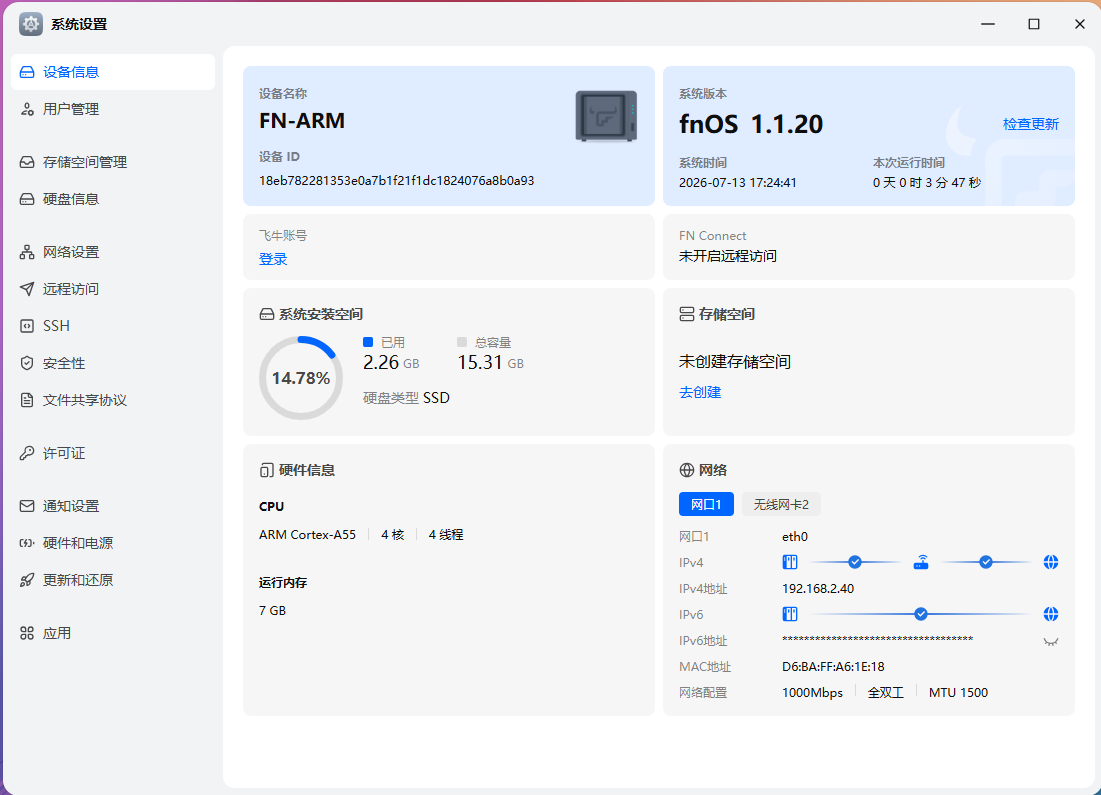Click the 网络 globe header icon
The height and width of the screenshot is (795, 1101).
687,470
